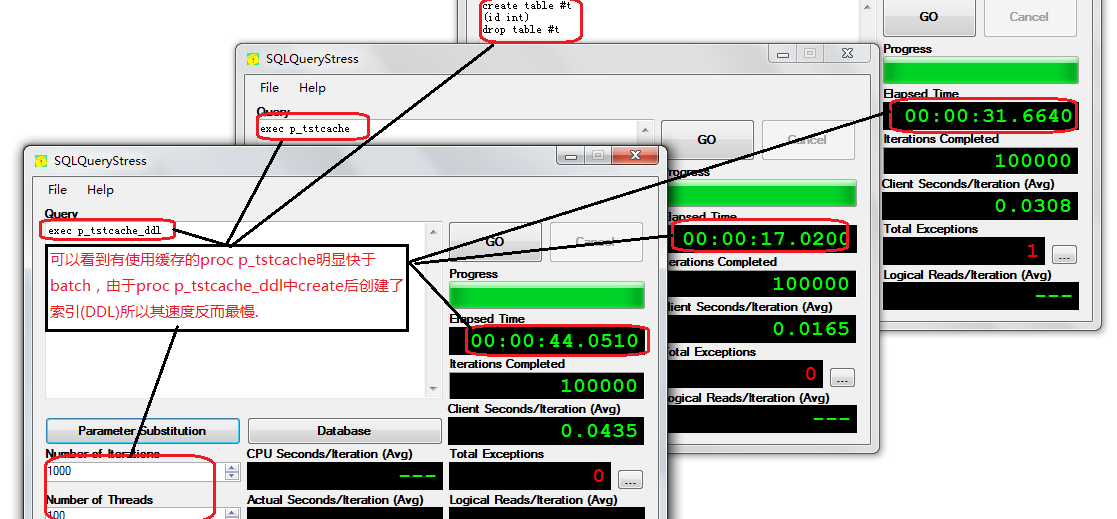
Task: Click exceptions details button beside red 0 in front window
Action: [630, 479]
